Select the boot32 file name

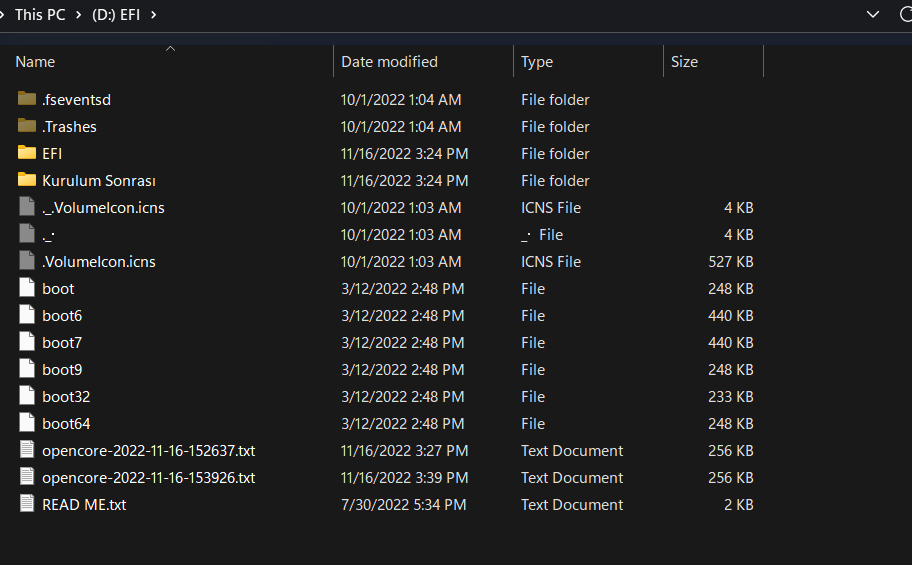(66, 396)
